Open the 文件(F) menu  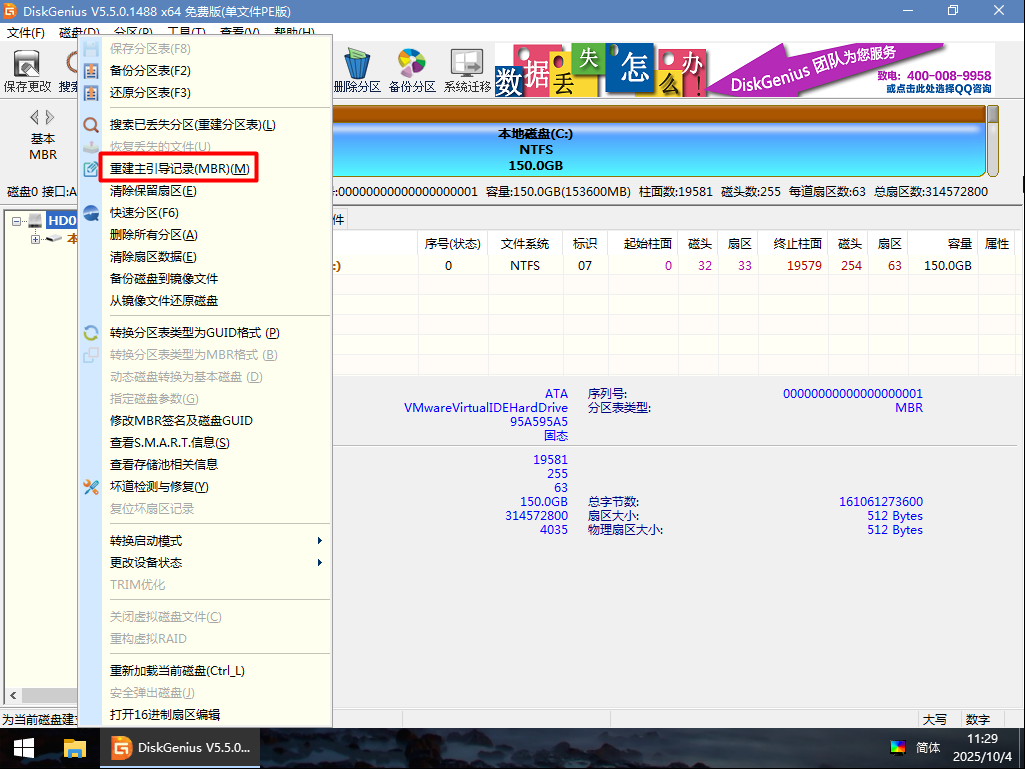pyautogui.click(x=25, y=32)
